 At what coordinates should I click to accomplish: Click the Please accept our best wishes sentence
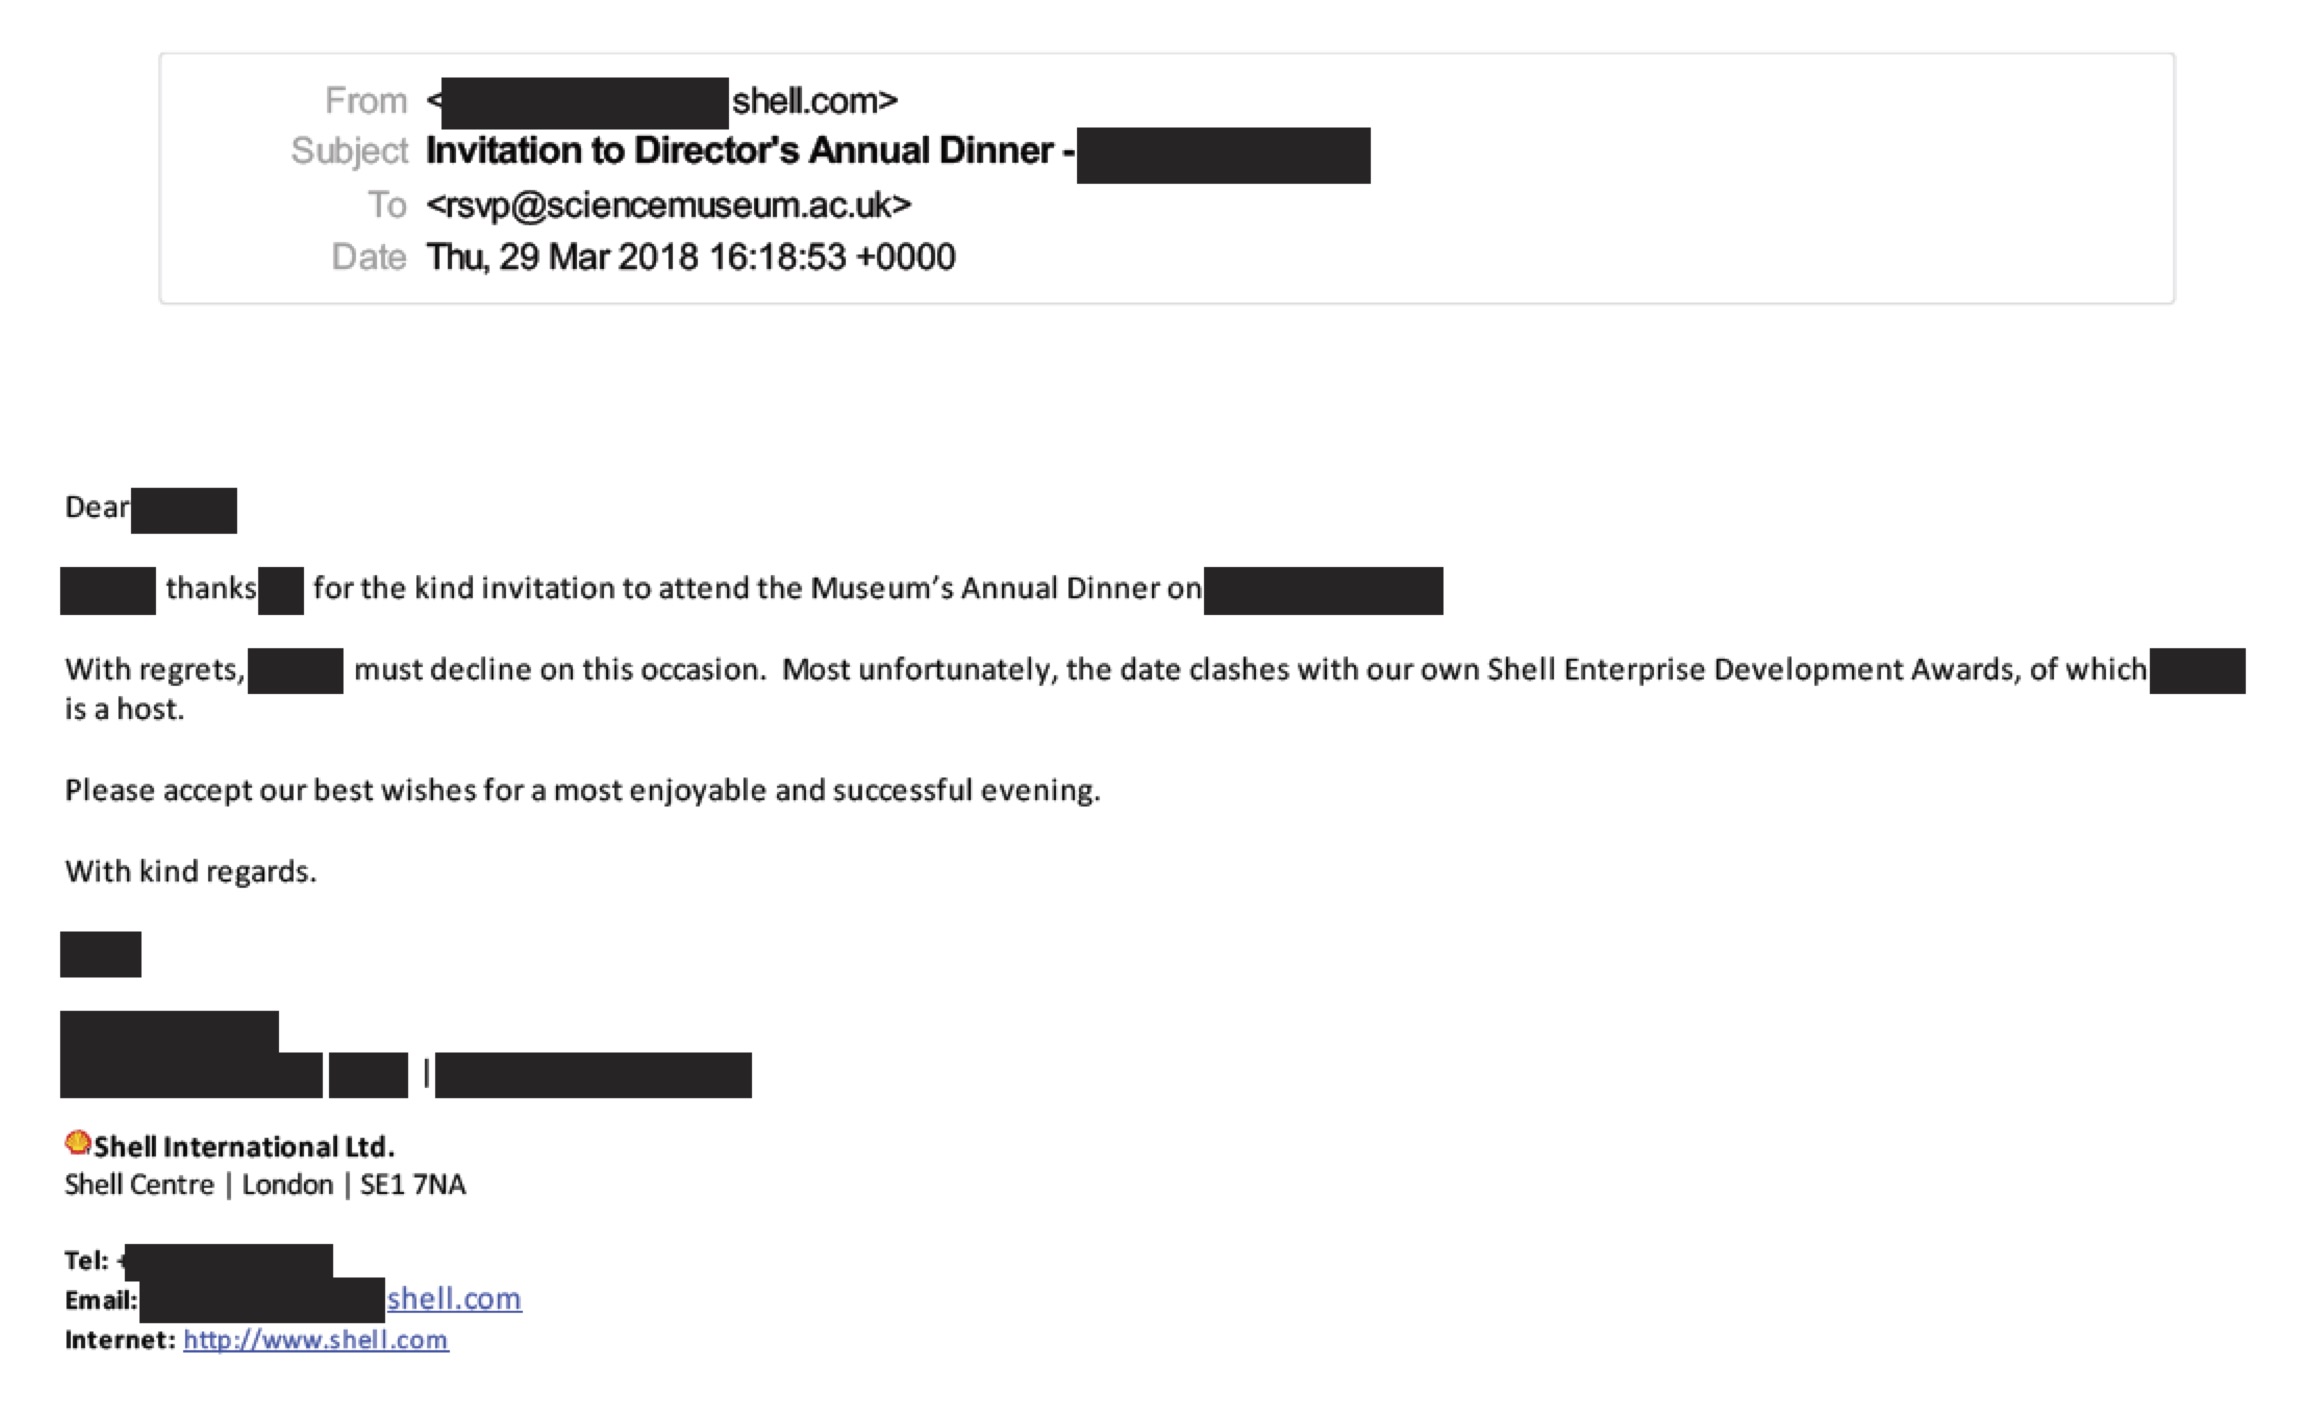pyautogui.click(x=582, y=791)
